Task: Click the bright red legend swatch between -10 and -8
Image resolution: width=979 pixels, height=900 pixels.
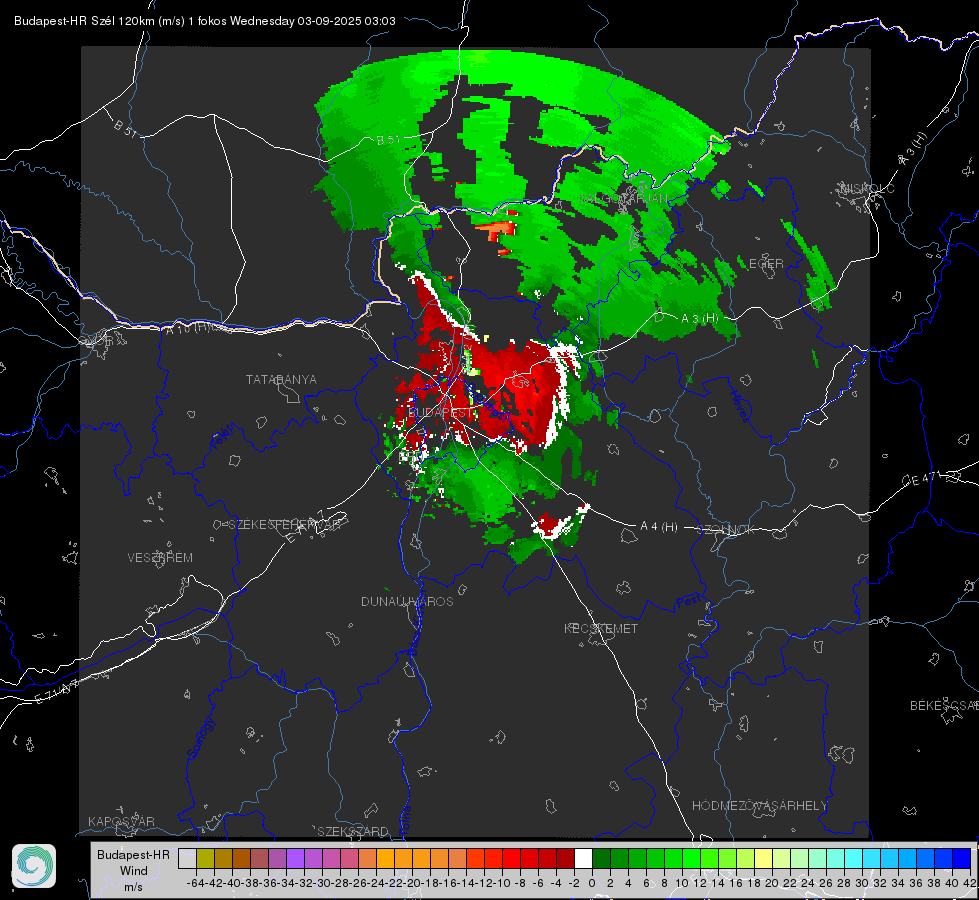Action: pyautogui.click(x=511, y=858)
